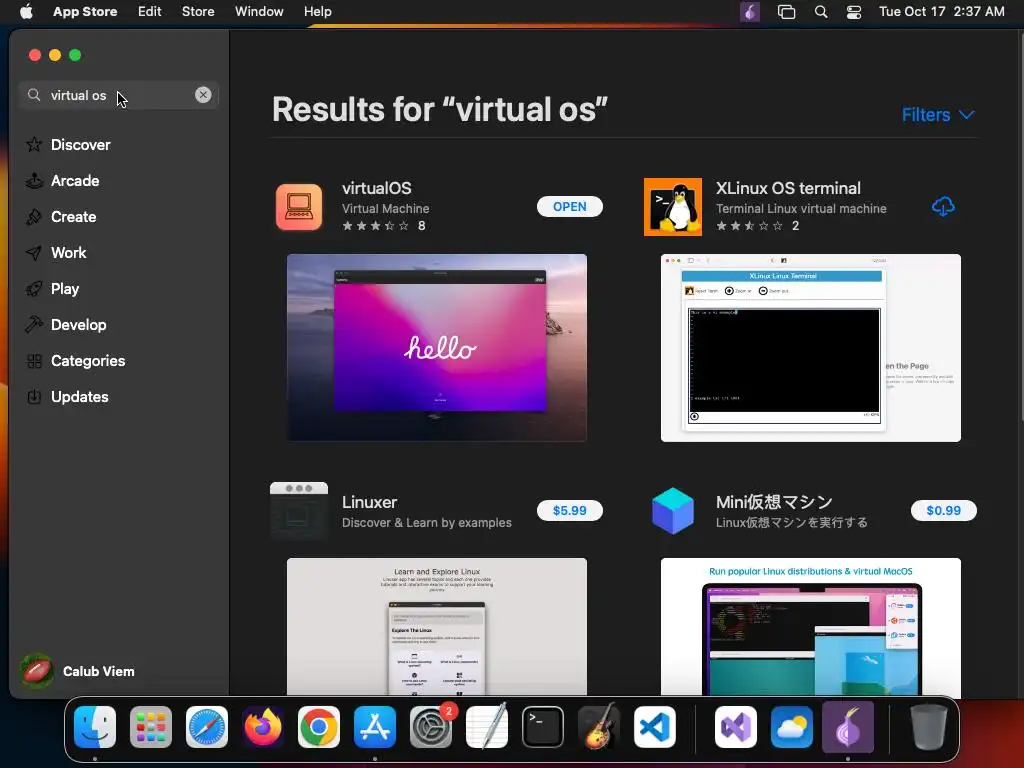
Task: Open TextEdit from the Dock
Action: (x=487, y=727)
